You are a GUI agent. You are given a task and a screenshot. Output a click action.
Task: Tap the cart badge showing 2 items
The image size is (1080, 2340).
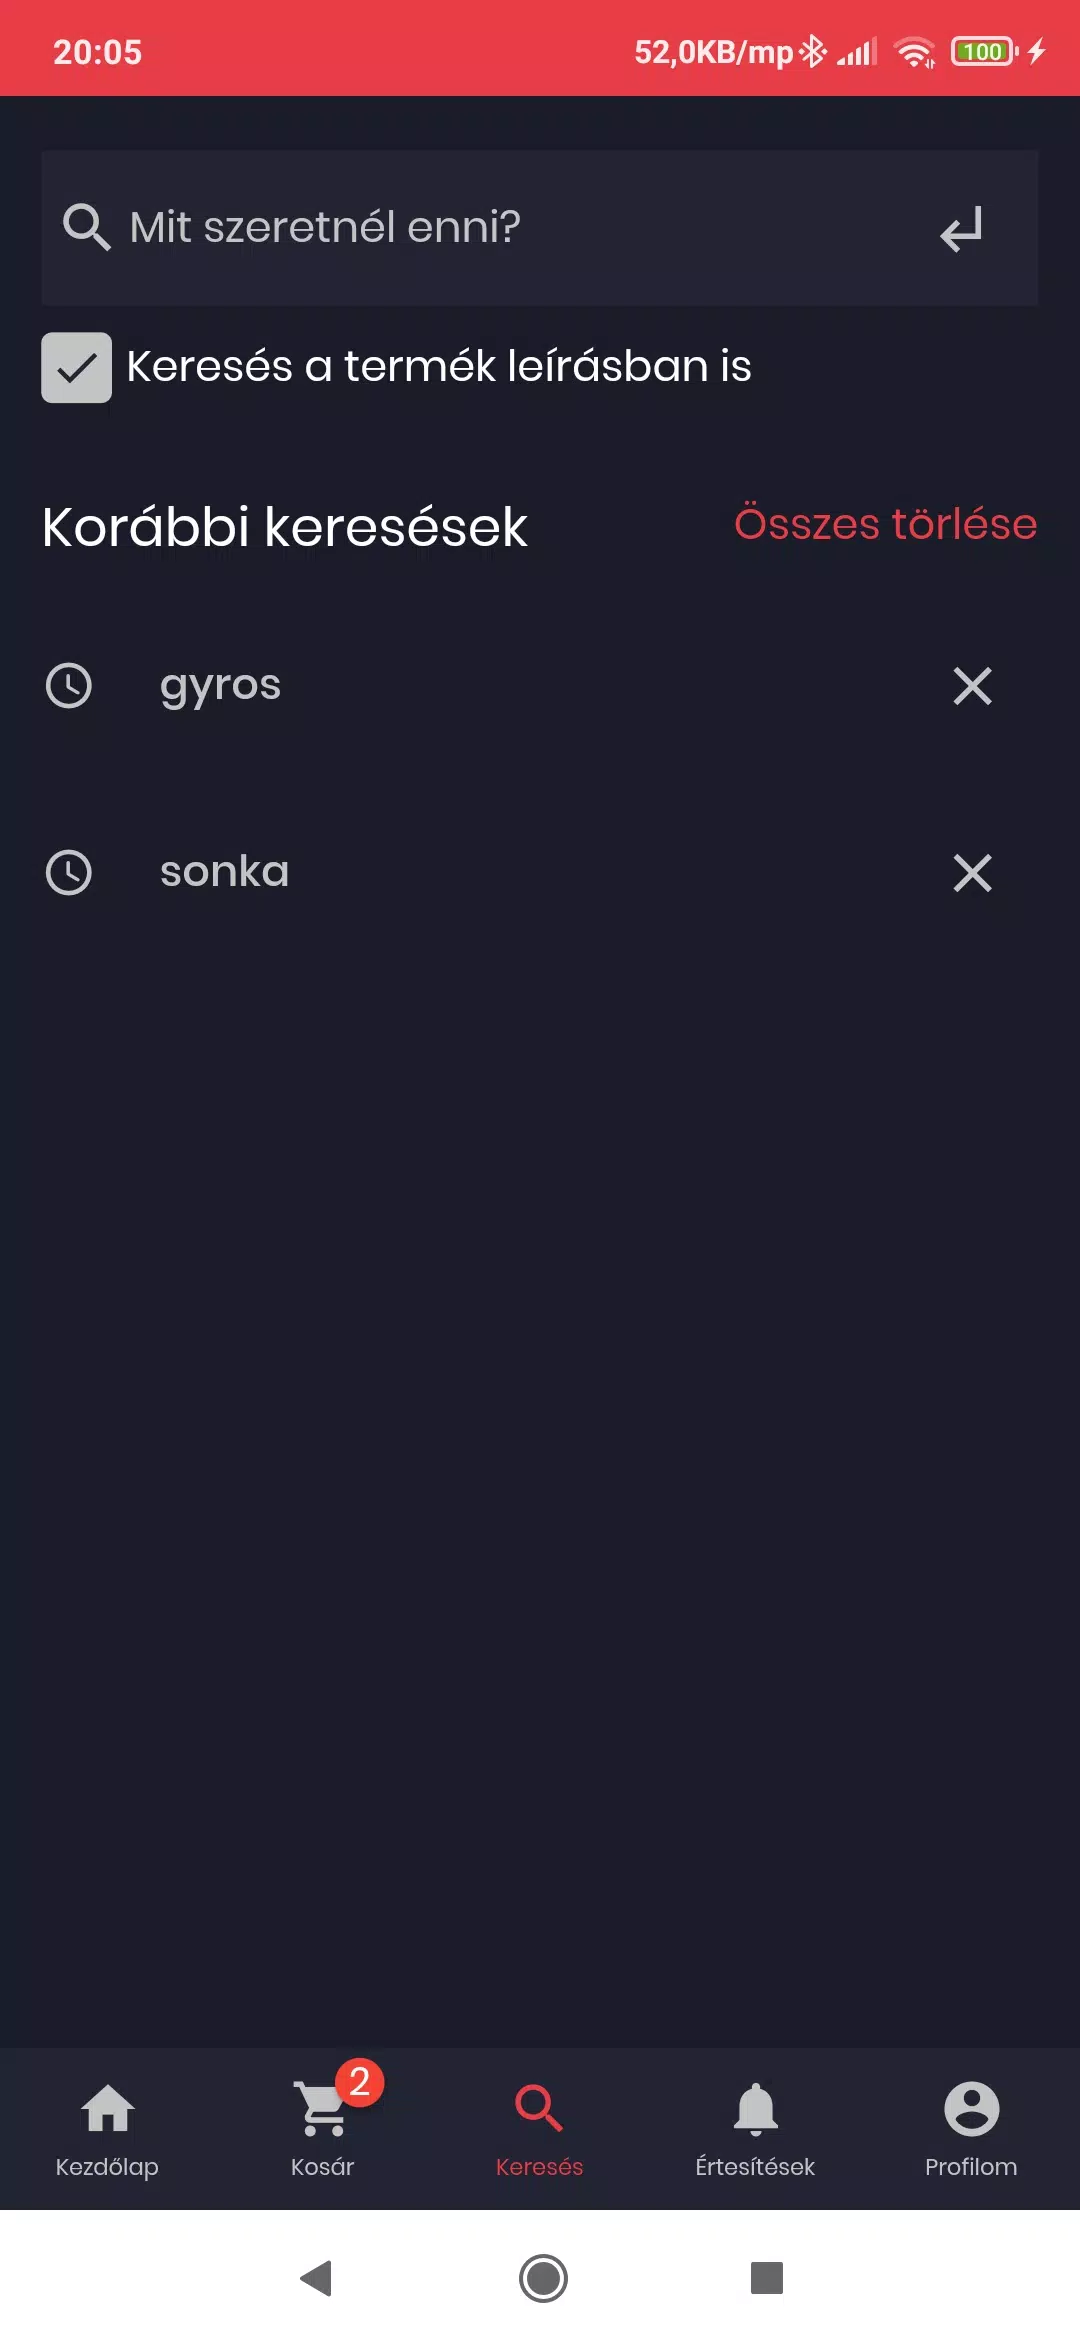tap(360, 2083)
